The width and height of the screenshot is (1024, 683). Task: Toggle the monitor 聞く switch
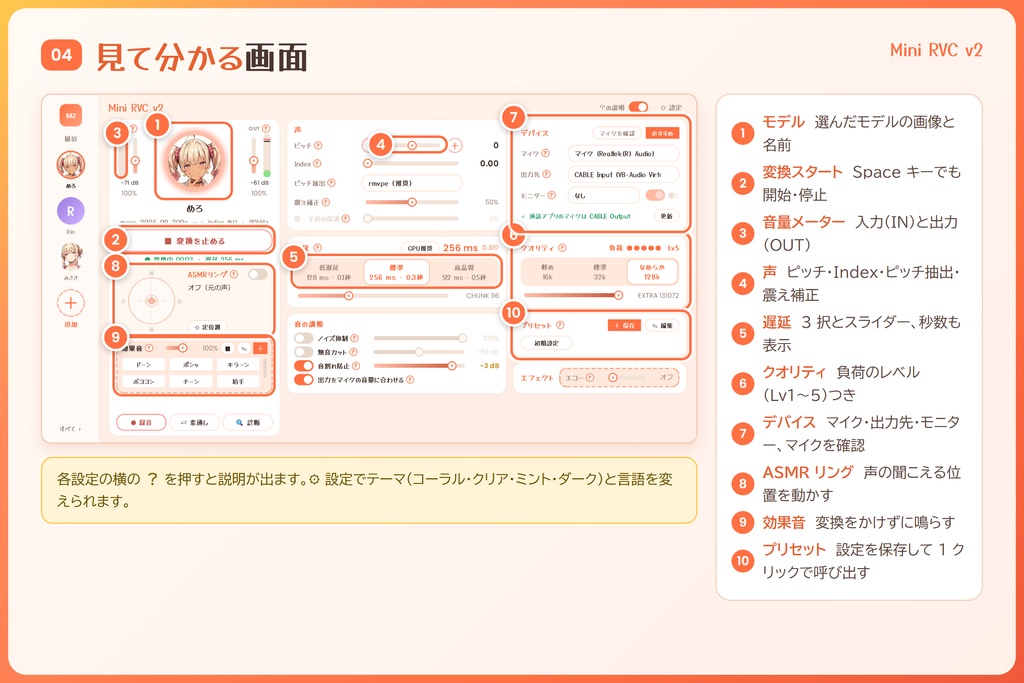[x=655, y=195]
